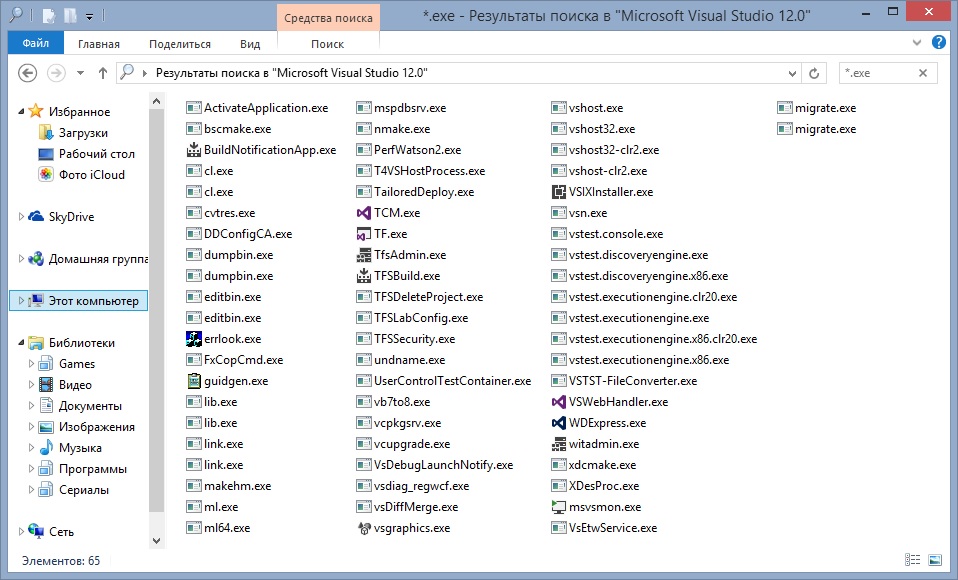Image resolution: width=958 pixels, height=580 pixels.
Task: Click the Фото iCloud icon
Action: [x=46, y=175]
